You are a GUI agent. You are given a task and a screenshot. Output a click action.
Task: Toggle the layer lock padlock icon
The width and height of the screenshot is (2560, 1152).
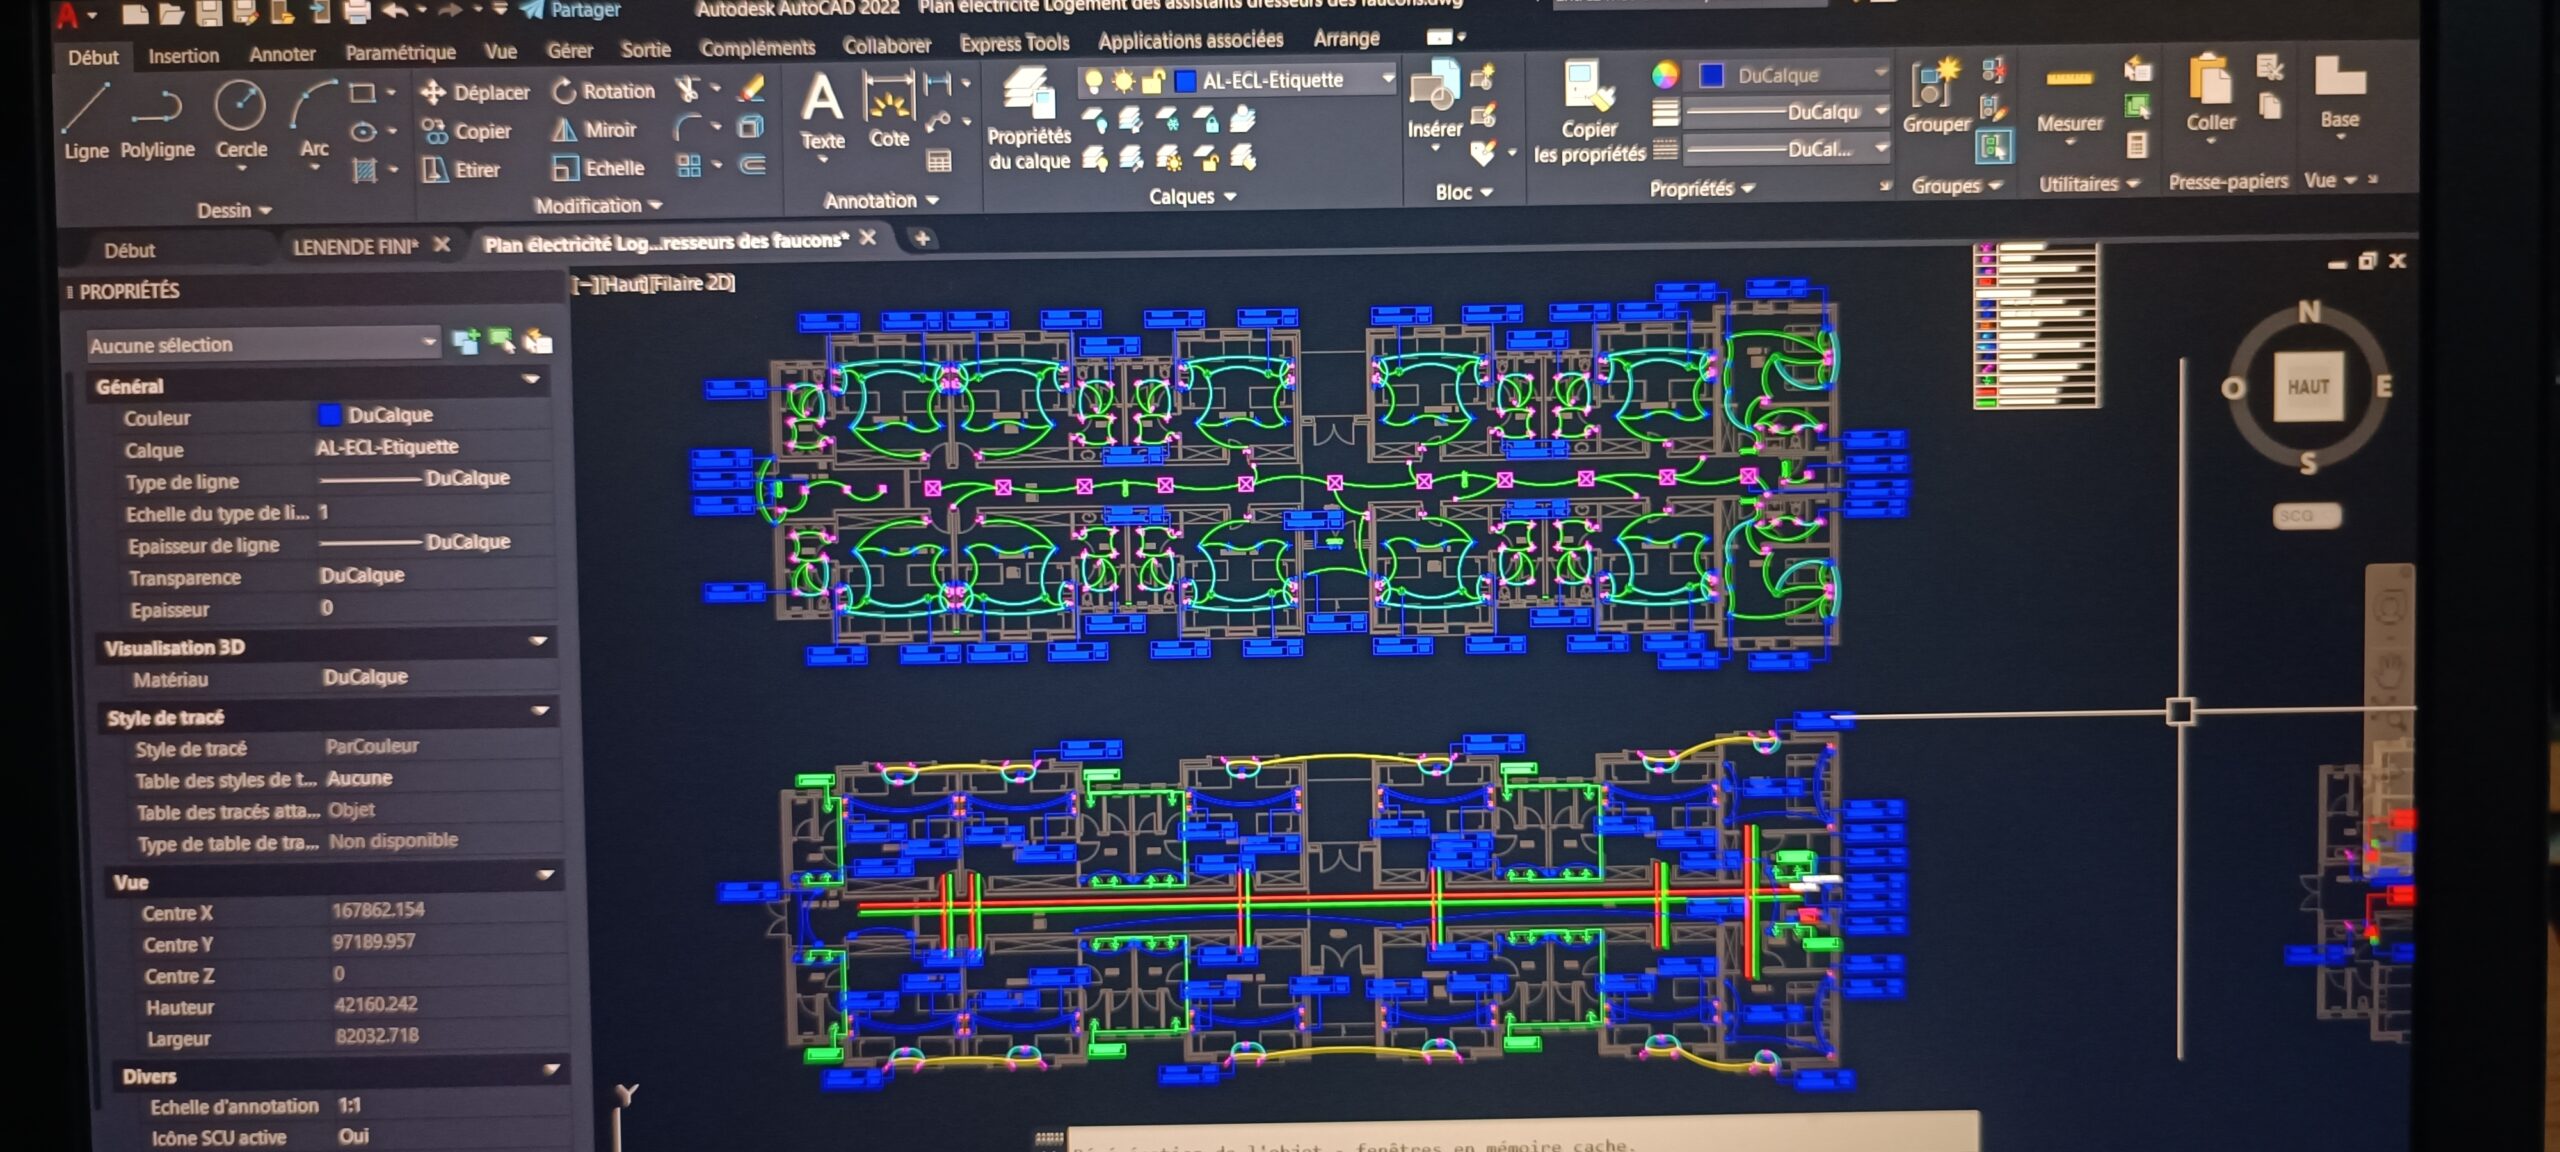click(1153, 81)
